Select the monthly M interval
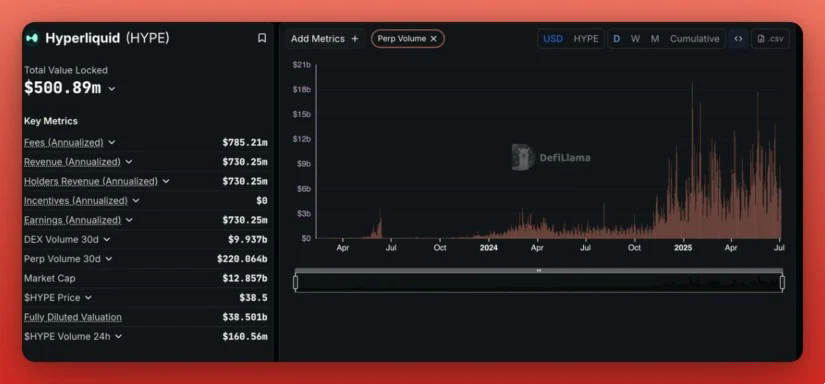 [x=655, y=38]
